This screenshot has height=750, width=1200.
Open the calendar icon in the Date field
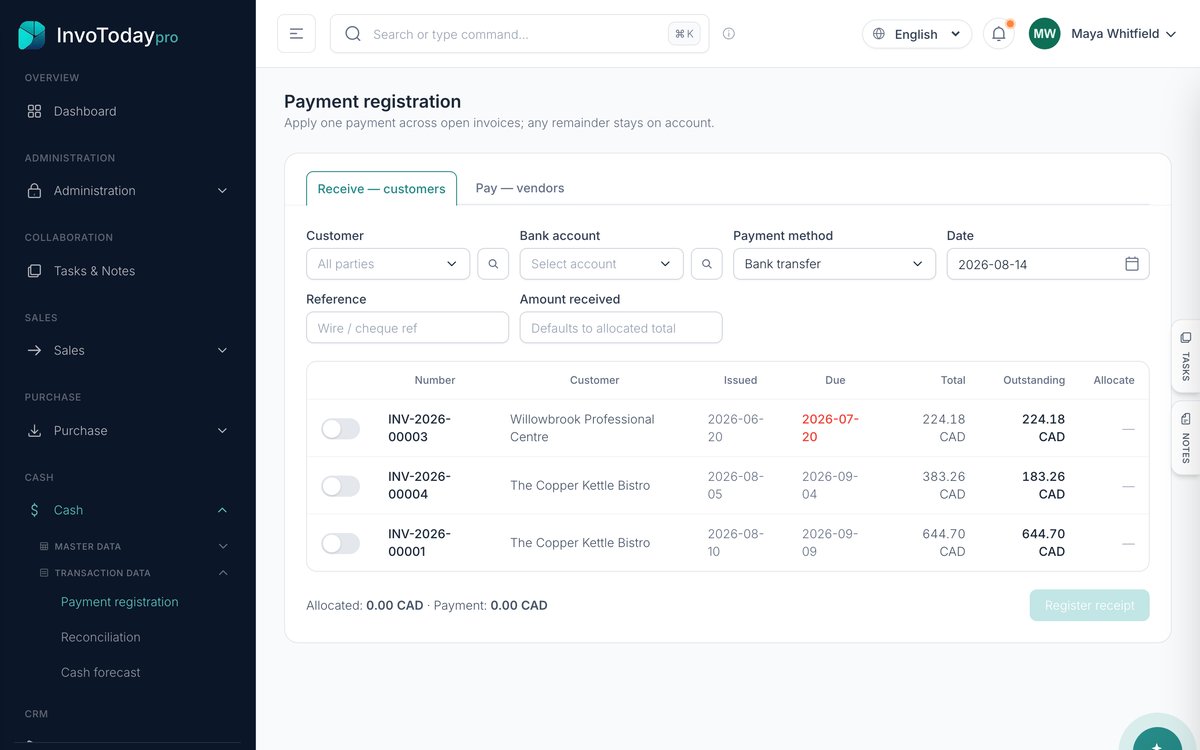[1132, 264]
